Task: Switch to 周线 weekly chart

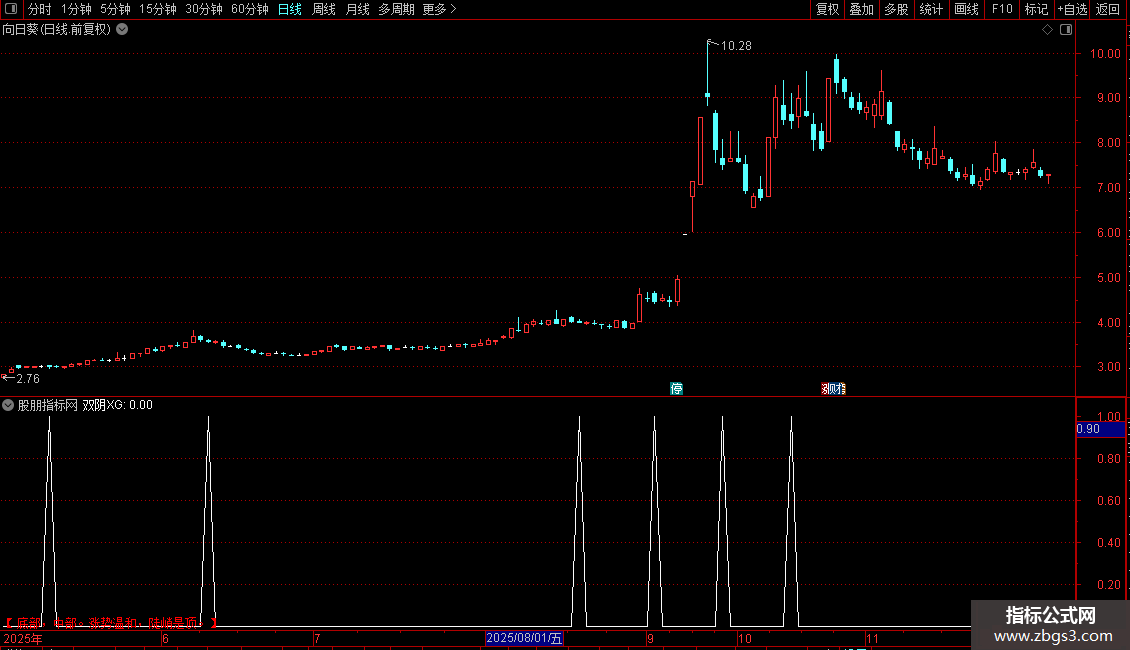Action: pos(324,9)
